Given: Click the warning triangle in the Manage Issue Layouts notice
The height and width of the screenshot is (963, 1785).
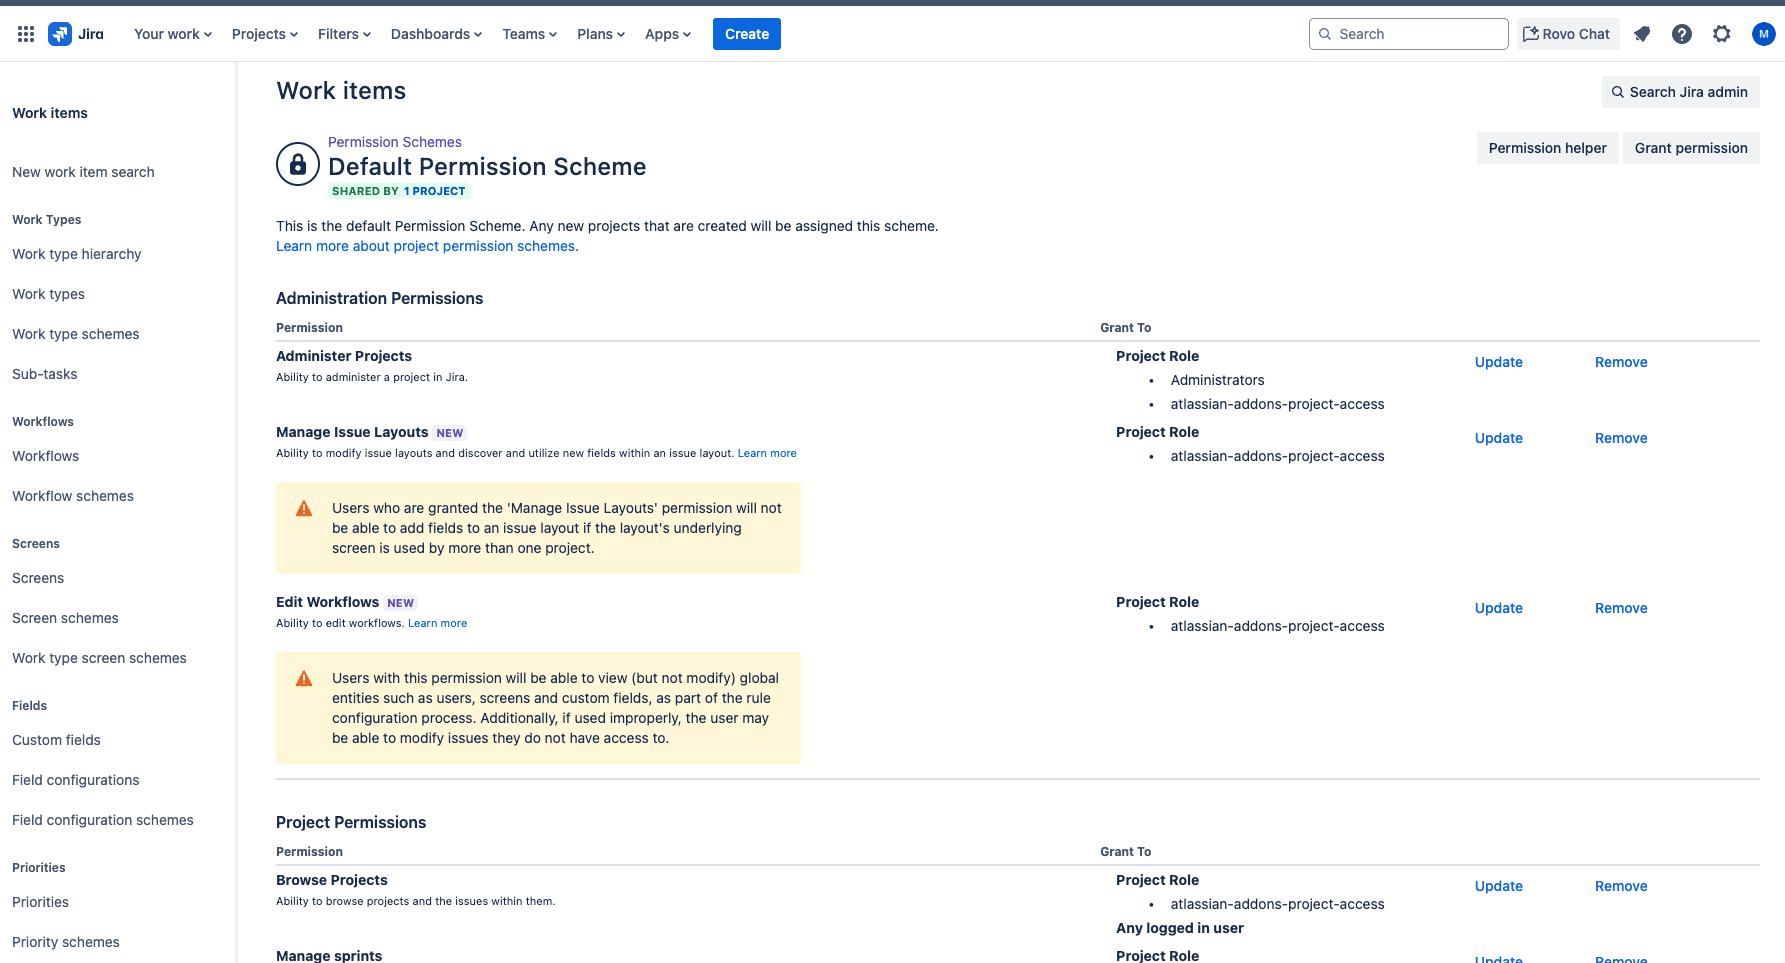Looking at the screenshot, I should (304, 508).
